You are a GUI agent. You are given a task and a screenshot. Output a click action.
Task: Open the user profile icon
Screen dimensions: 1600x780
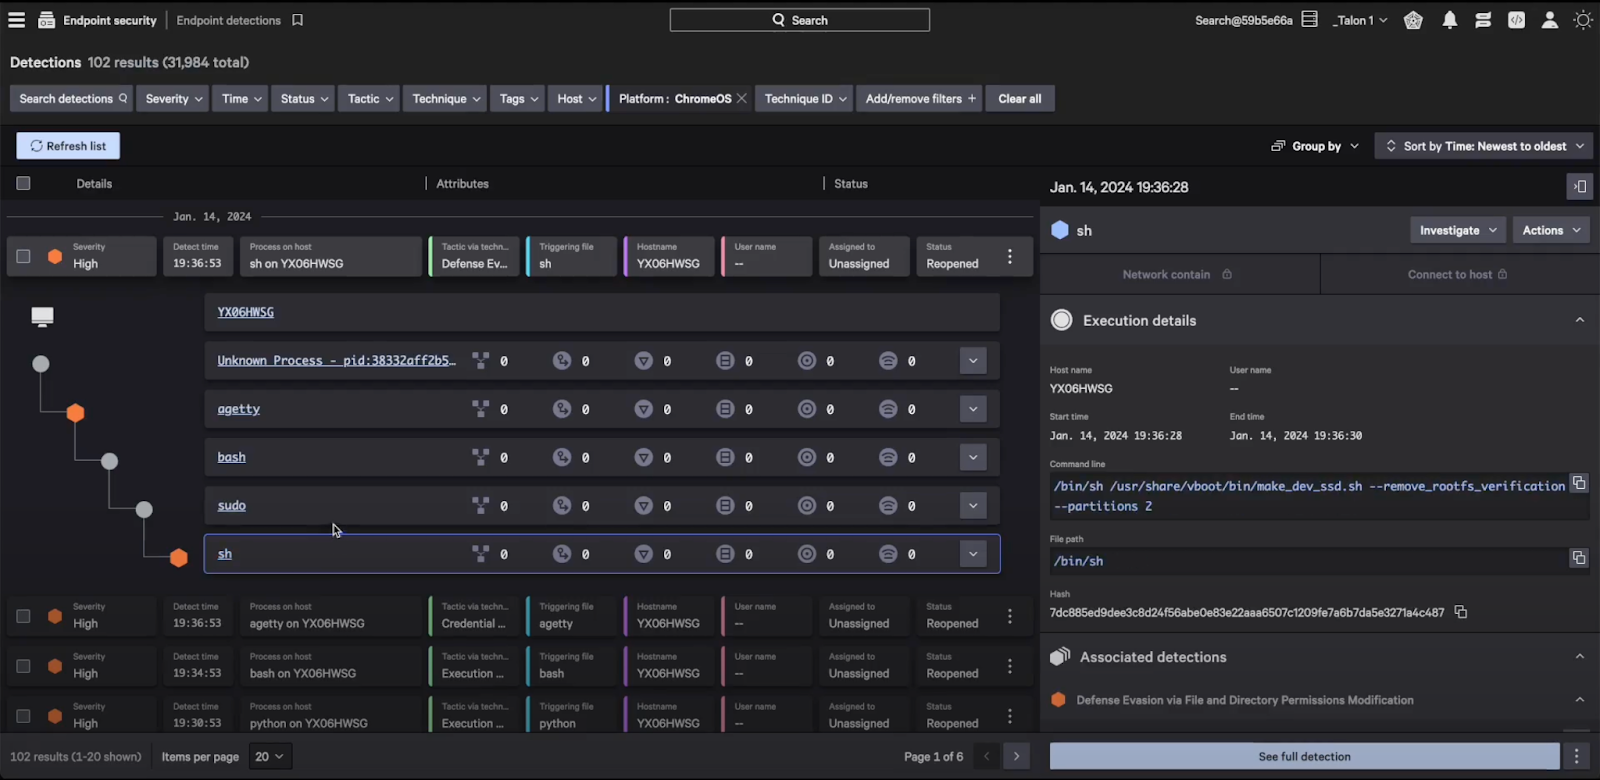click(x=1550, y=20)
